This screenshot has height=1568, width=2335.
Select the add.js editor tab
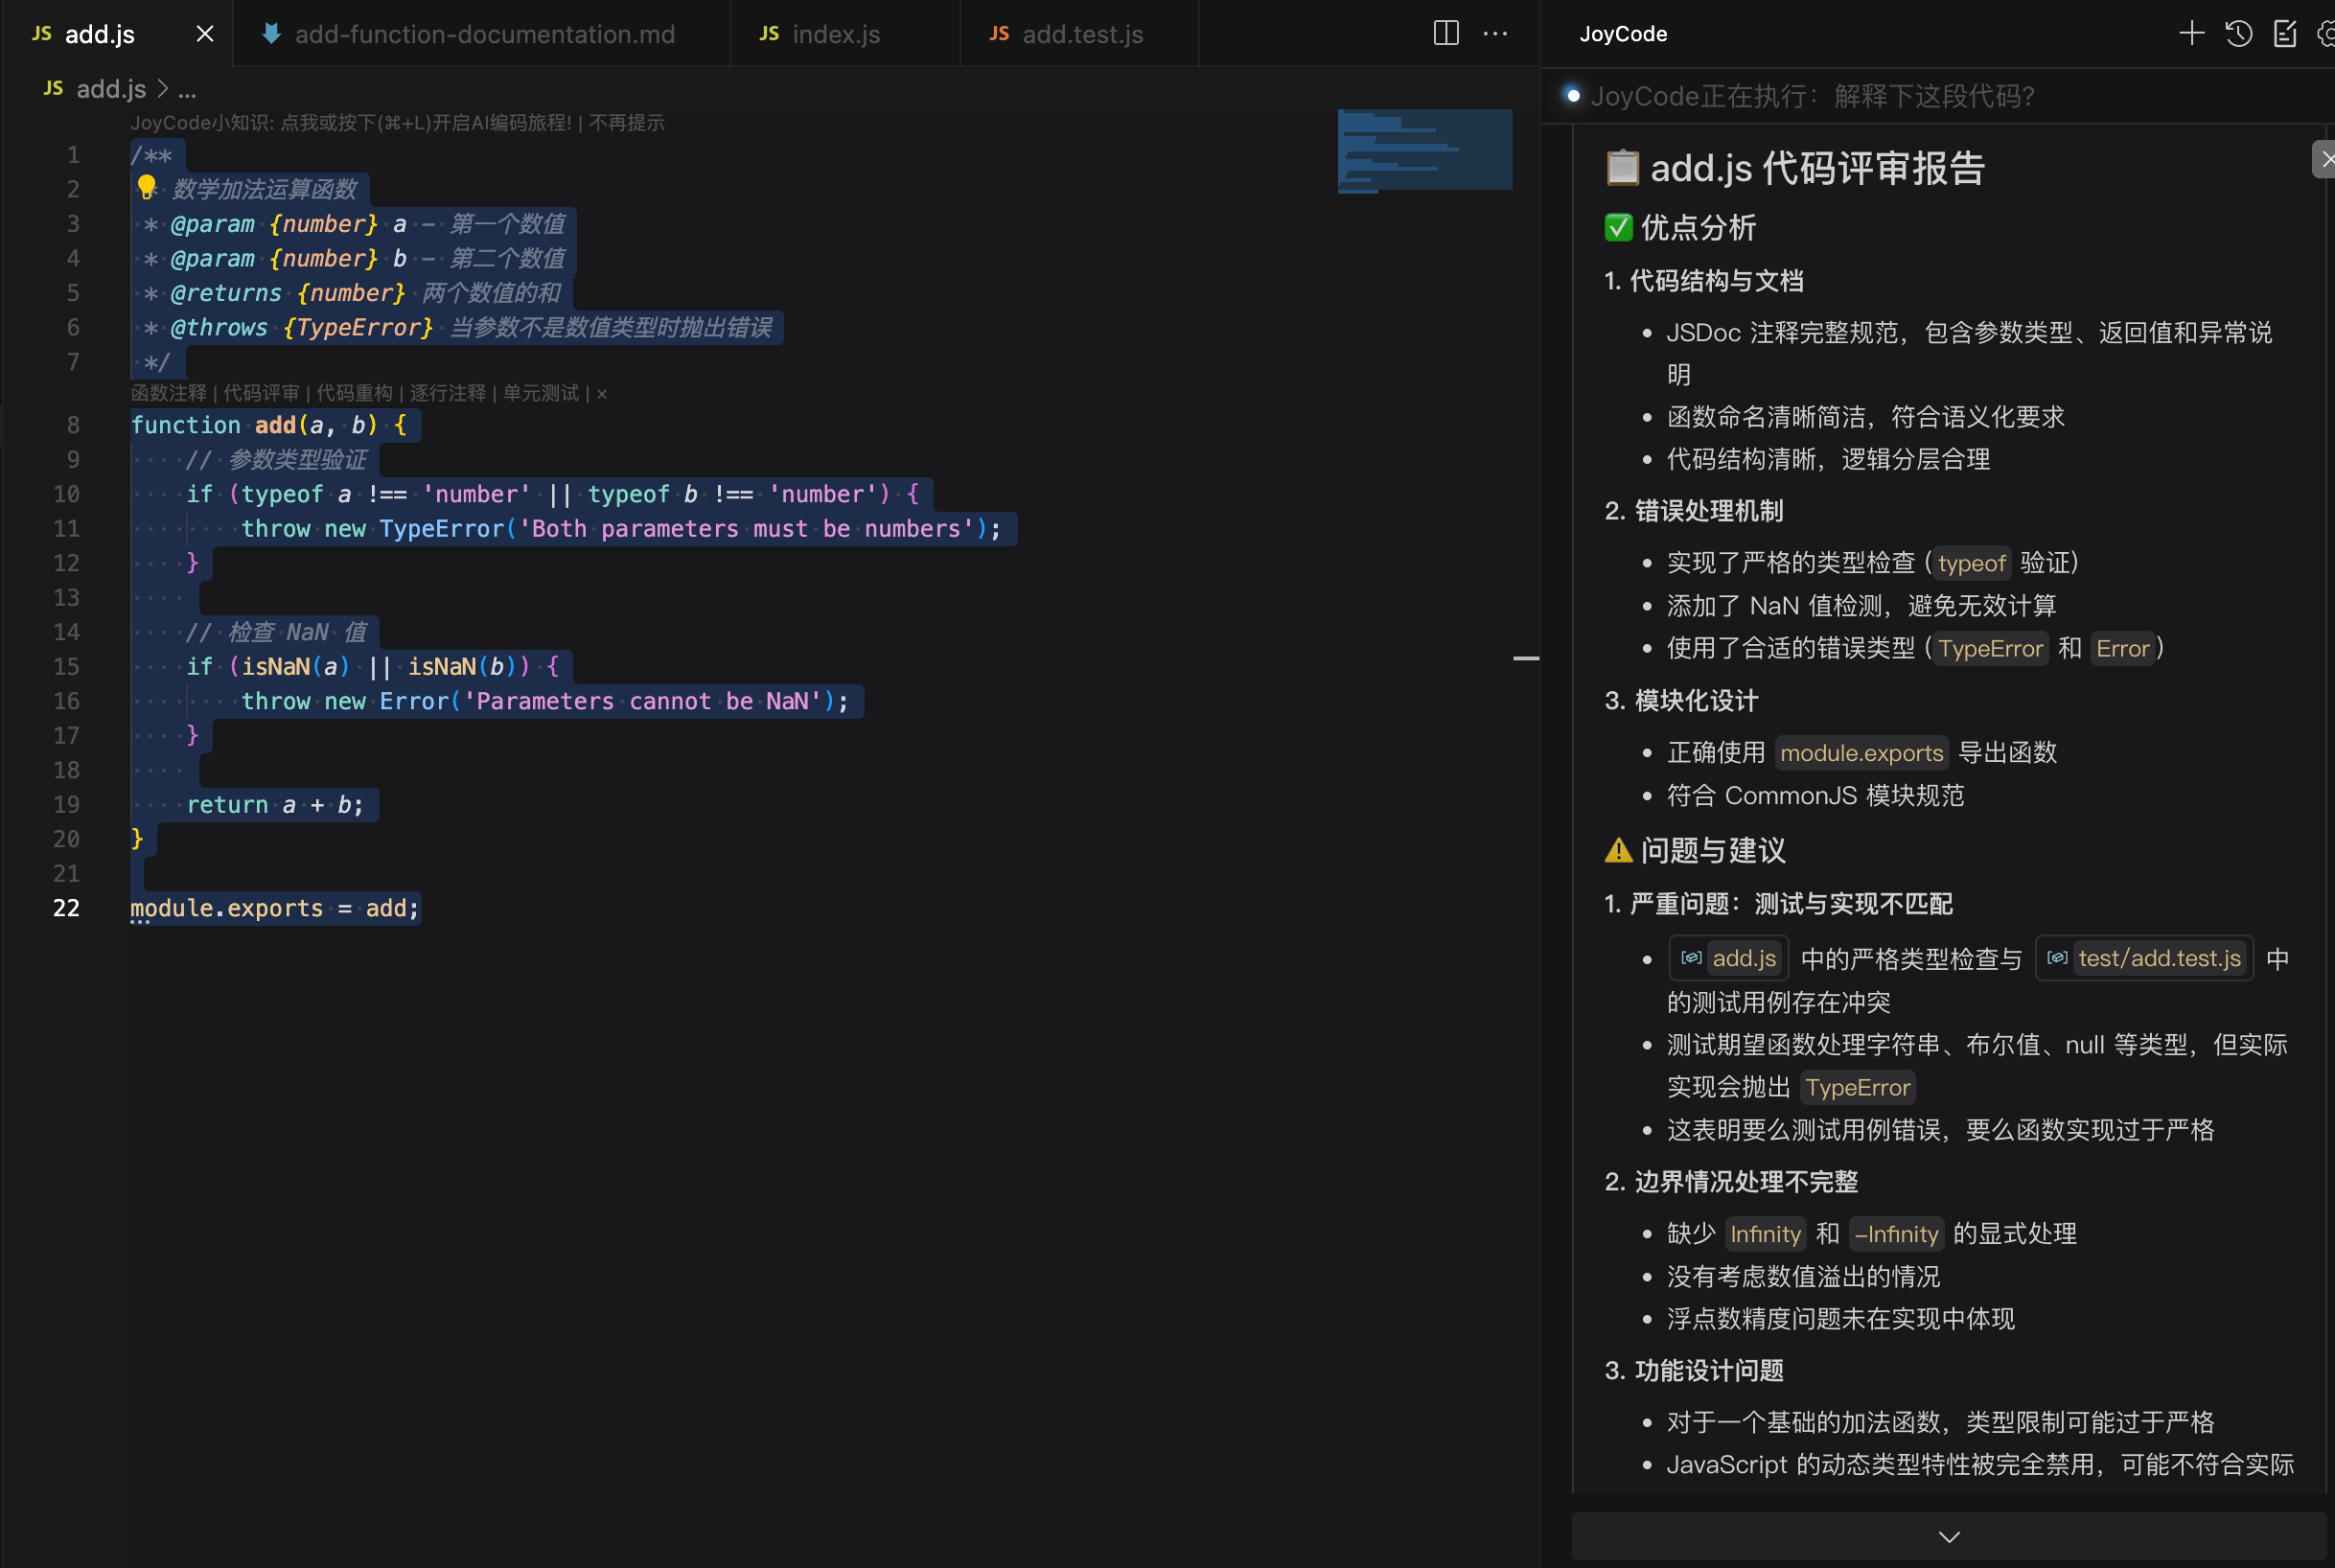click(100, 34)
